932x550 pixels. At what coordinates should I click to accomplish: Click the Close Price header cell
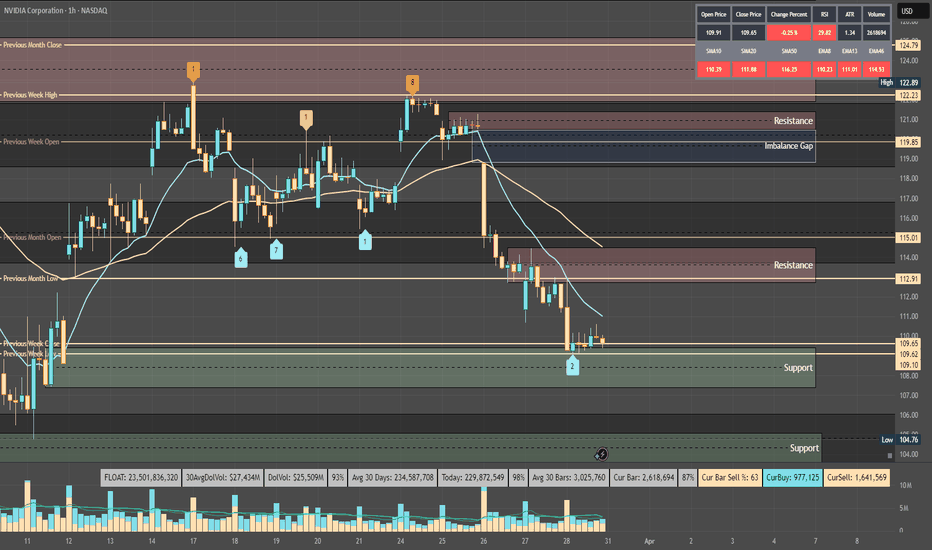click(748, 14)
